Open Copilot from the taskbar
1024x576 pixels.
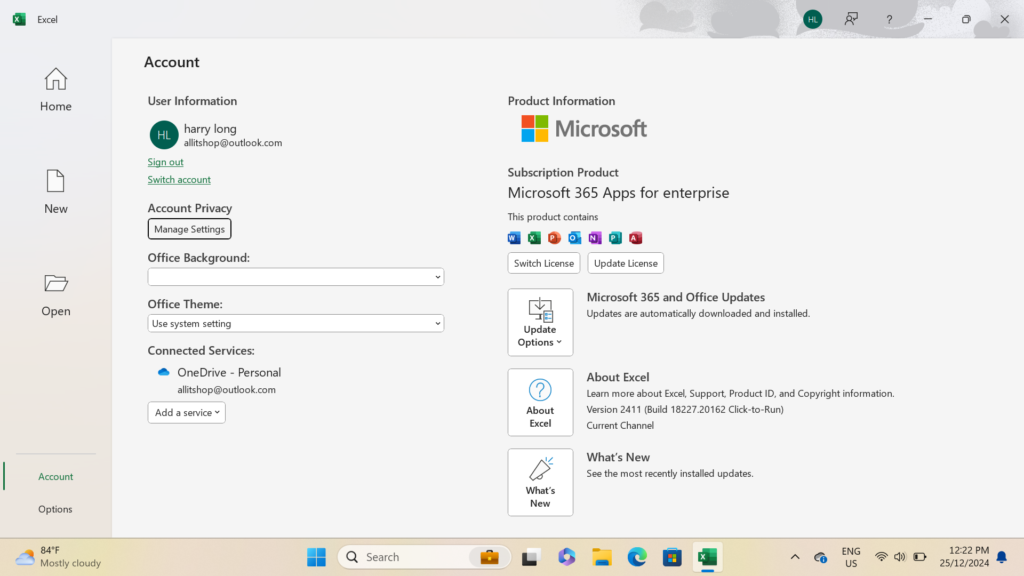(566, 557)
